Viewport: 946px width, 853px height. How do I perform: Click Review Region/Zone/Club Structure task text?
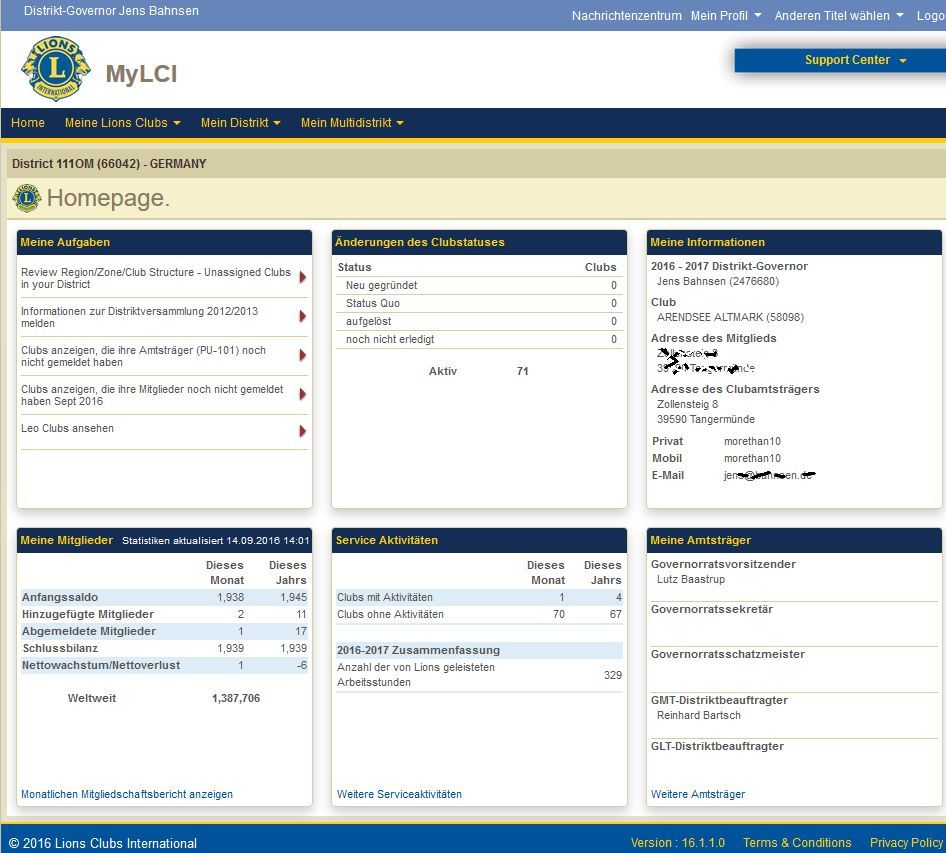(156, 278)
